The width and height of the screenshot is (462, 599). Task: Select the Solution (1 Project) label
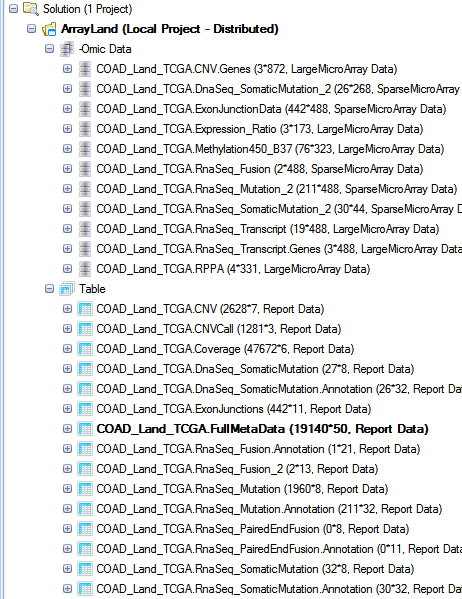tap(88, 9)
